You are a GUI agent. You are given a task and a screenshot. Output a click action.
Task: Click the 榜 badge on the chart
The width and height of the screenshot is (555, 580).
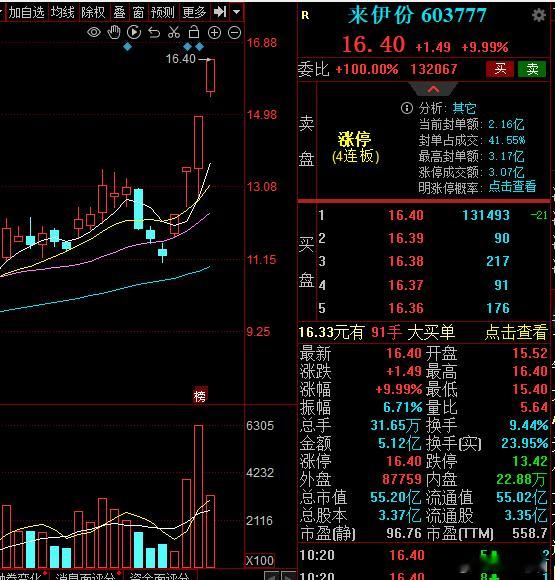tap(200, 396)
